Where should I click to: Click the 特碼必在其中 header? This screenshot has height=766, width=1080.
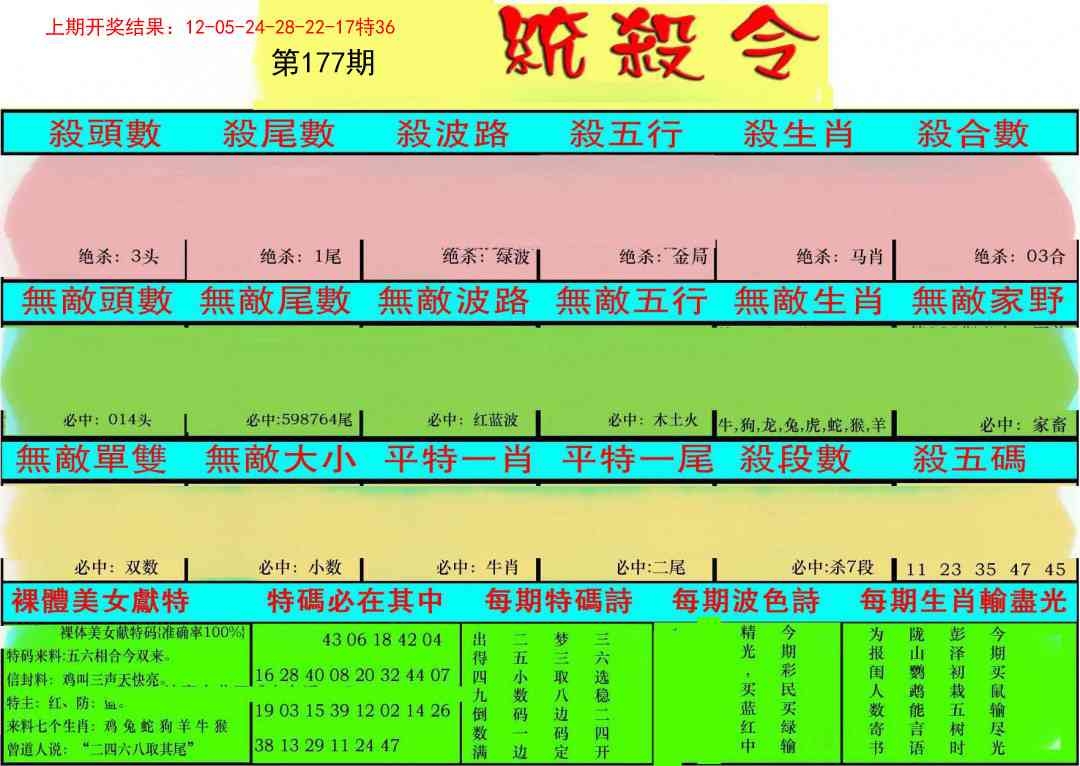click(x=355, y=601)
